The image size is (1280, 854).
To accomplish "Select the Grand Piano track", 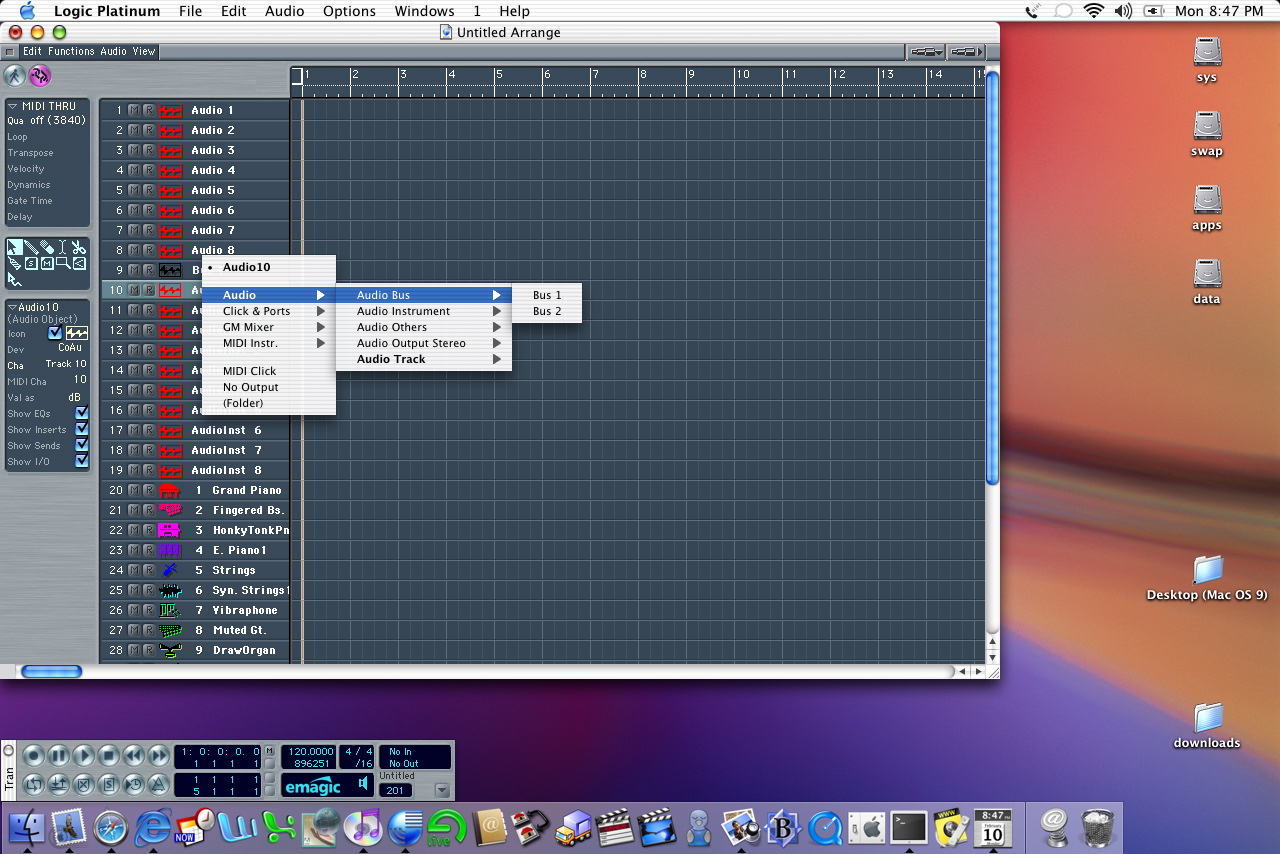I will (246, 490).
